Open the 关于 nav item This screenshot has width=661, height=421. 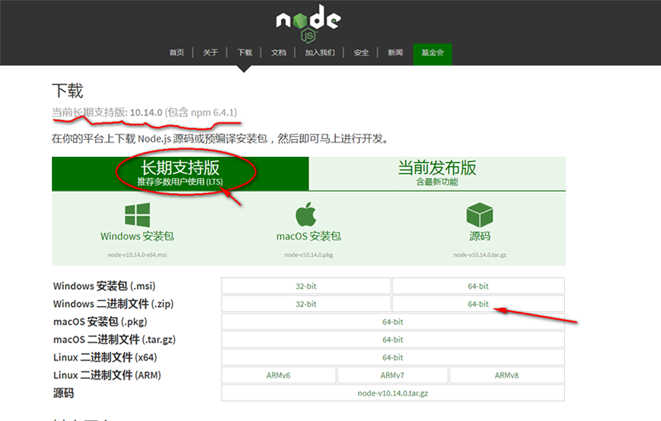pos(210,53)
